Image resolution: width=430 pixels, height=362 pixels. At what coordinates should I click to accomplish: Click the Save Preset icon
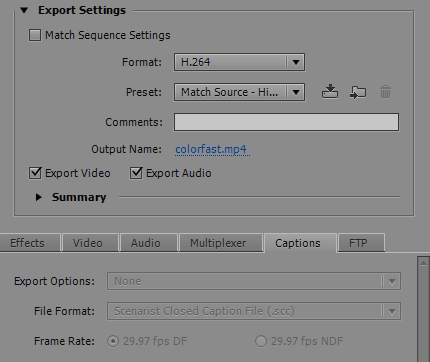[x=330, y=92]
